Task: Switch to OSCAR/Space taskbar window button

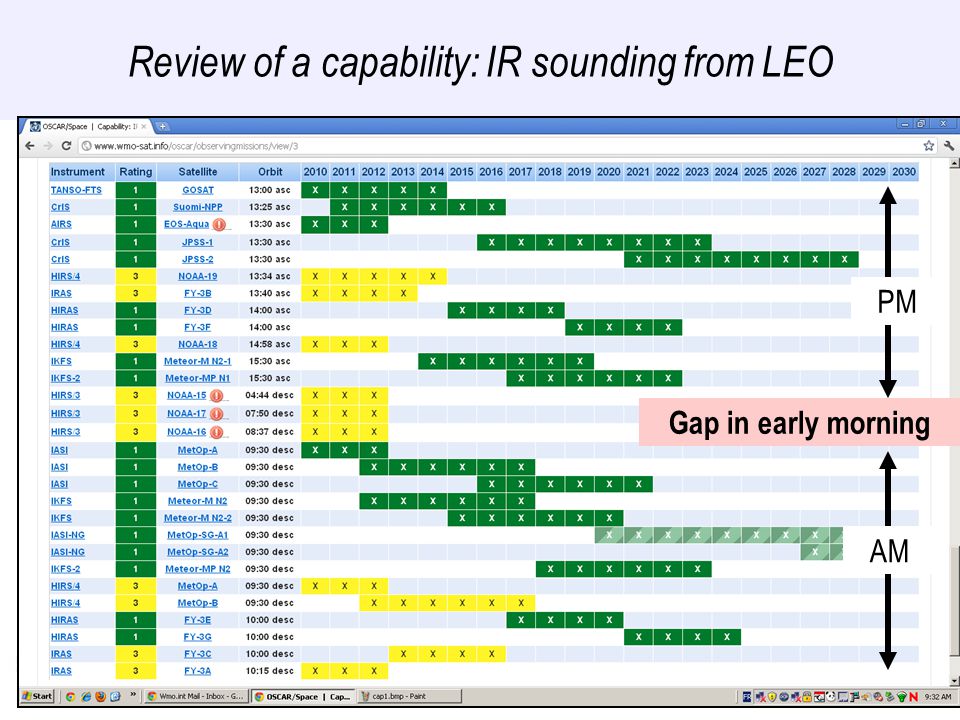Action: (303, 696)
